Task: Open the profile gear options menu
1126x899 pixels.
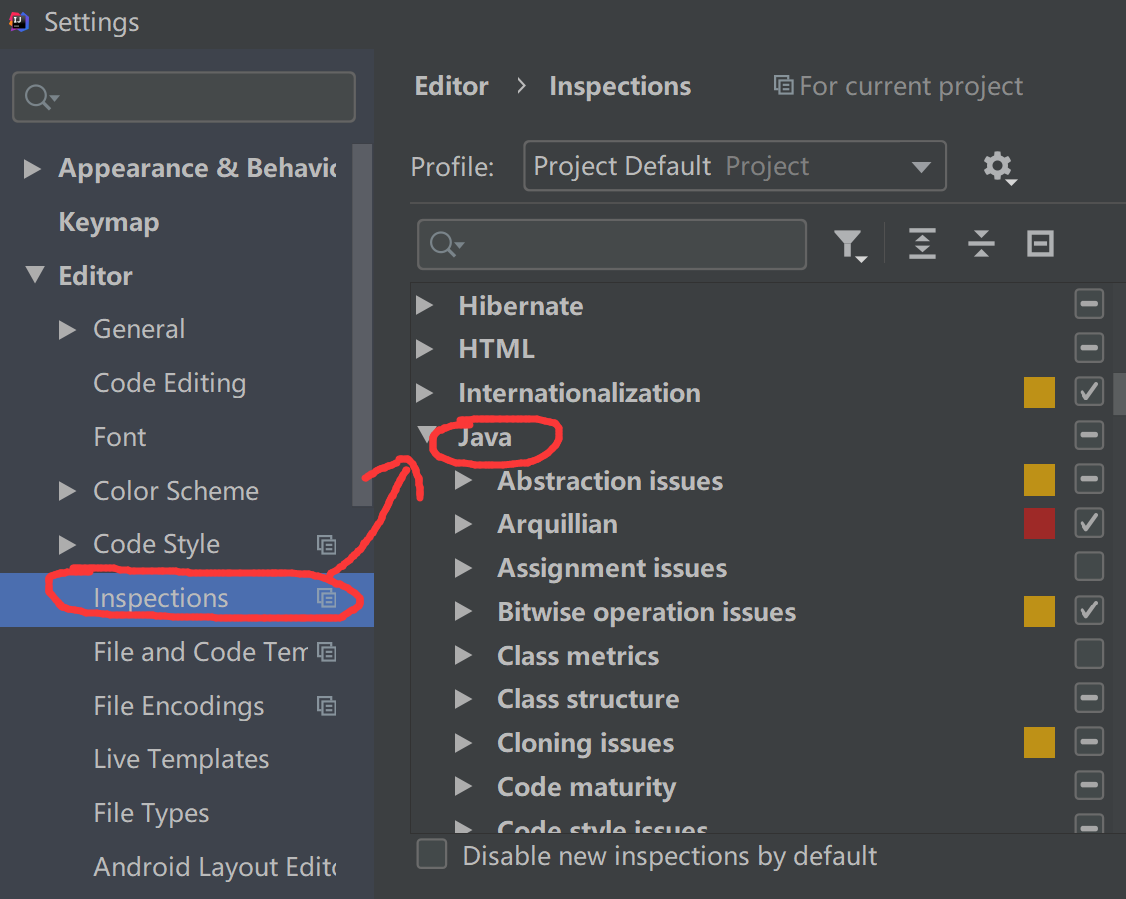Action: click(x=999, y=167)
